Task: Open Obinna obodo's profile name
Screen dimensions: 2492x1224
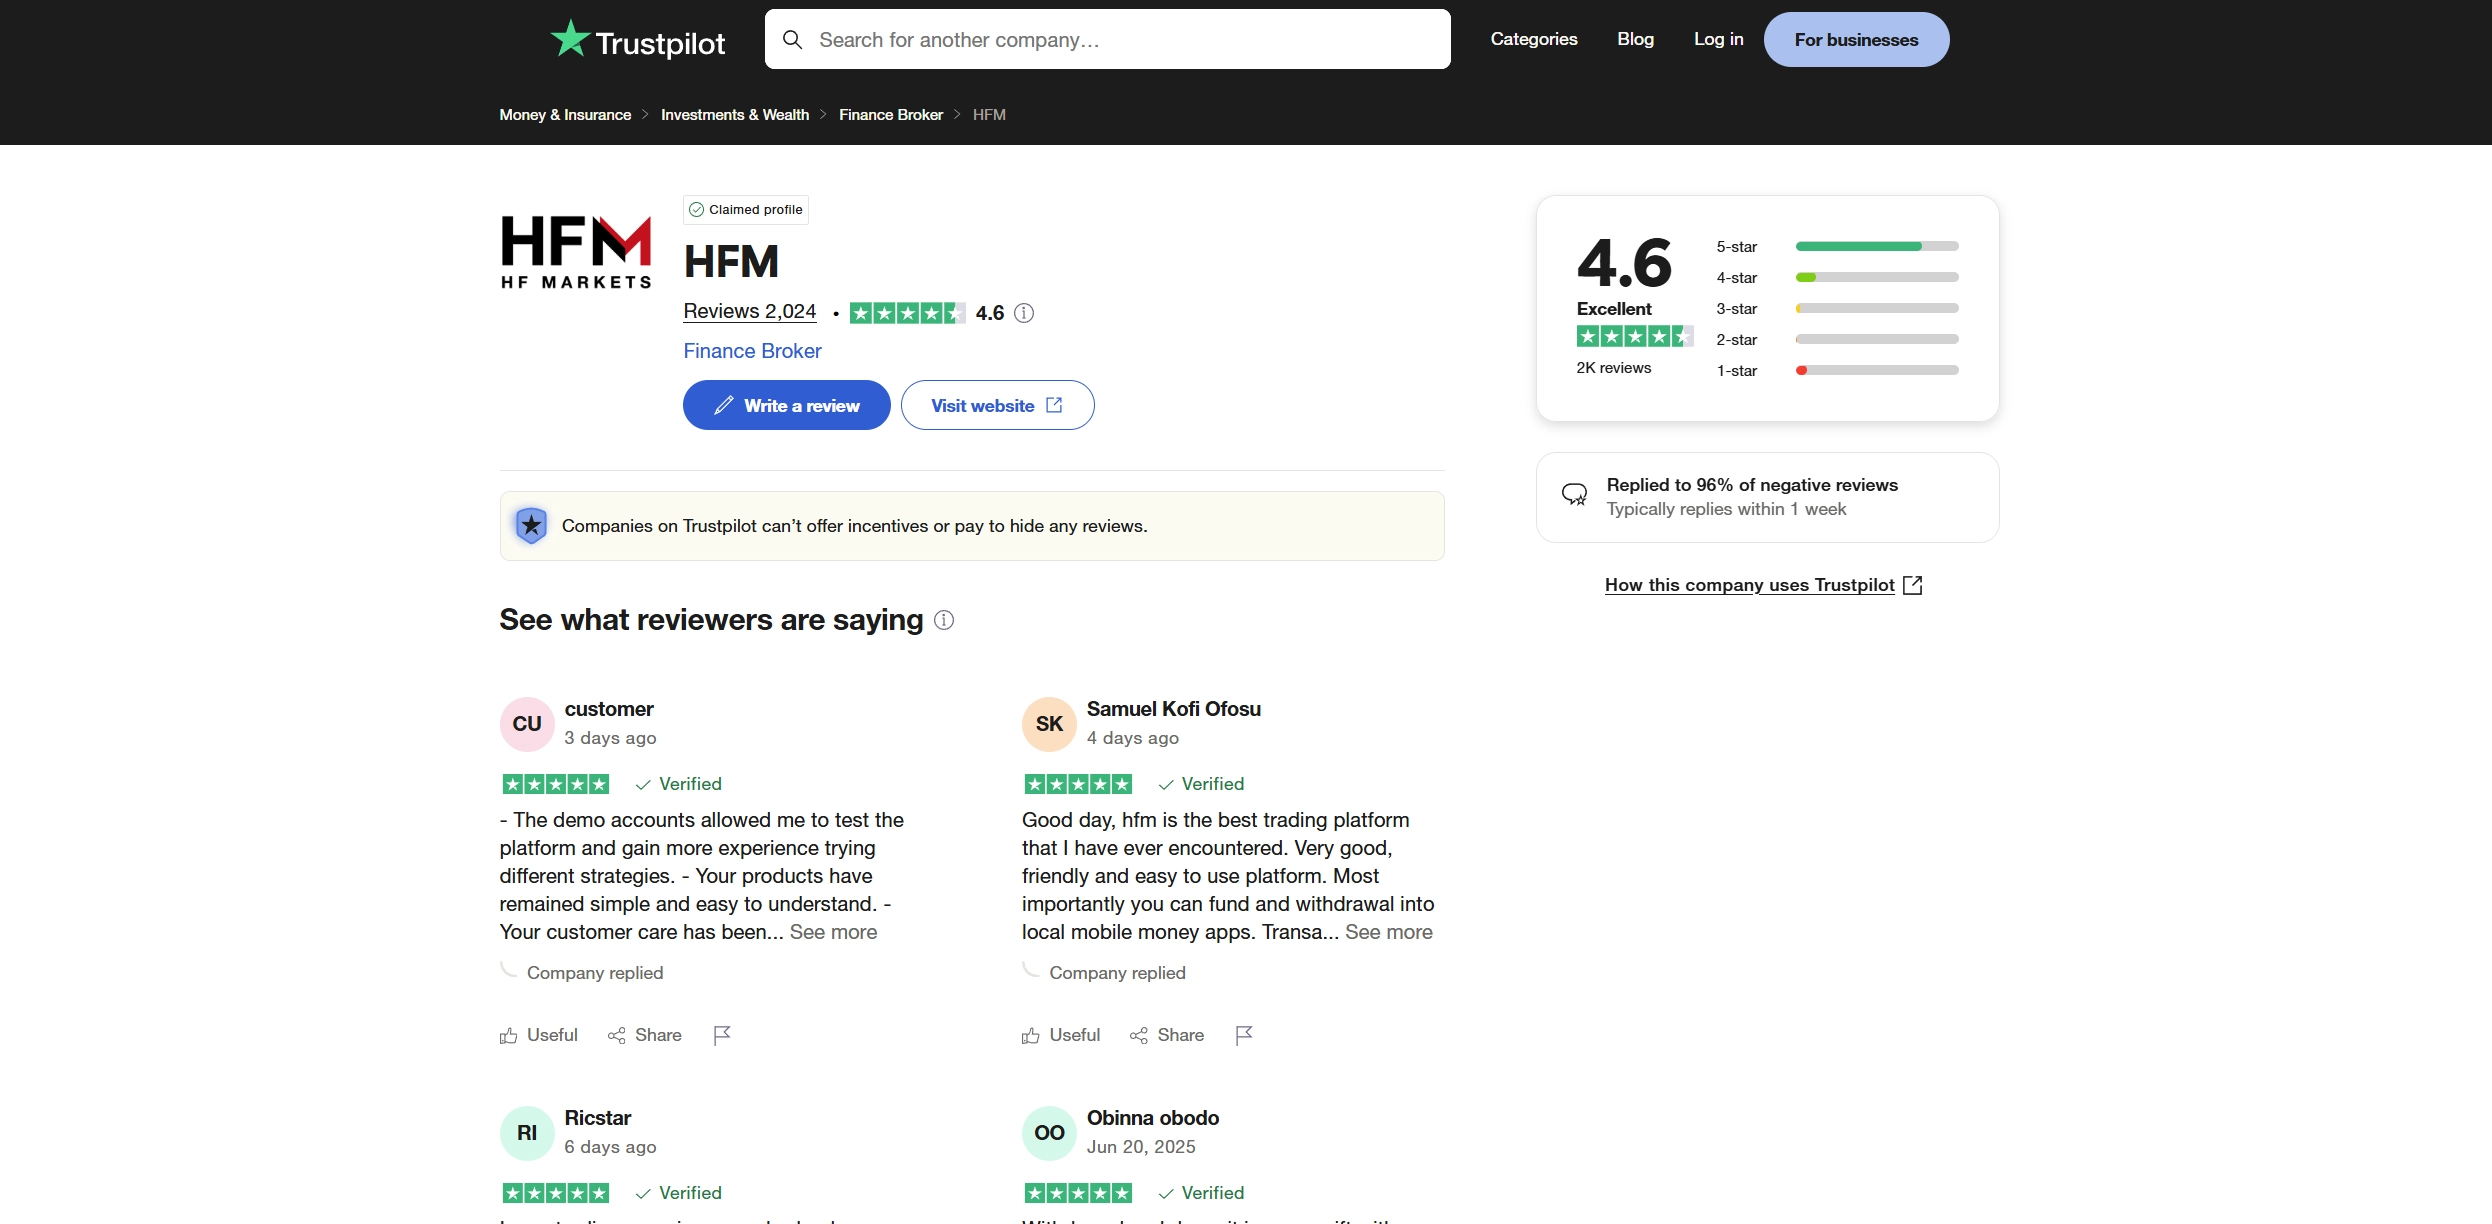Action: 1152,1118
